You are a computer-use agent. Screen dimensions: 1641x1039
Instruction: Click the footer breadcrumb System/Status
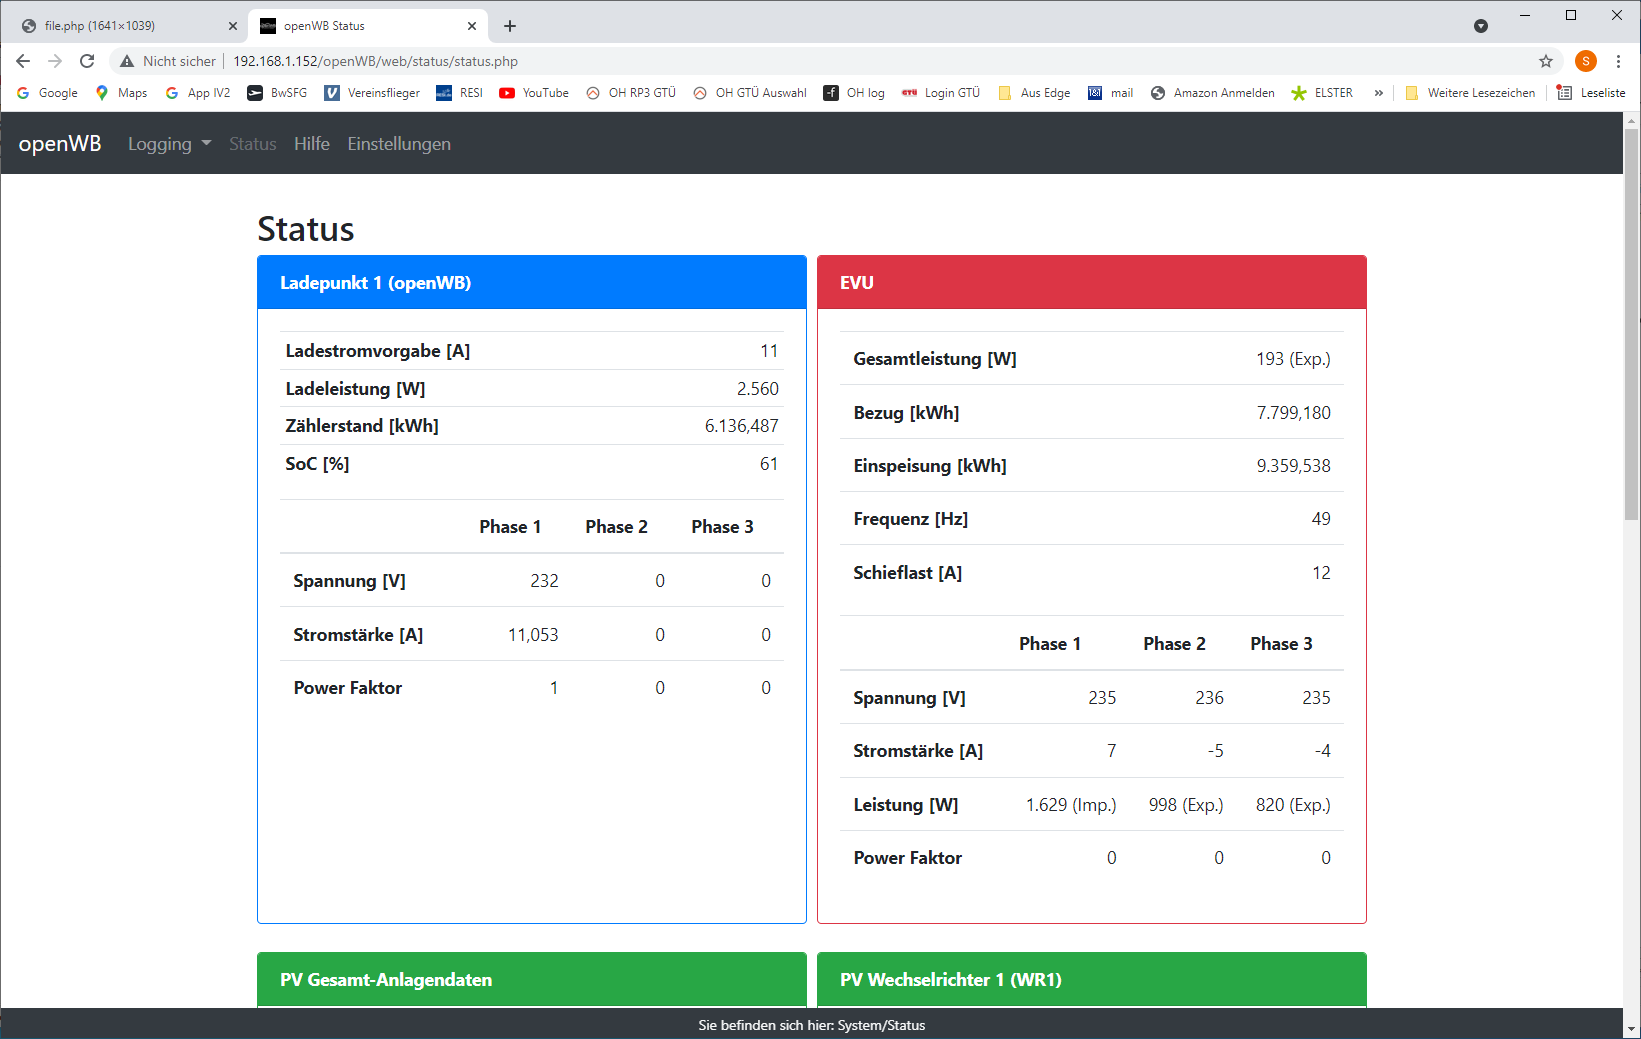pyautogui.click(x=881, y=1025)
